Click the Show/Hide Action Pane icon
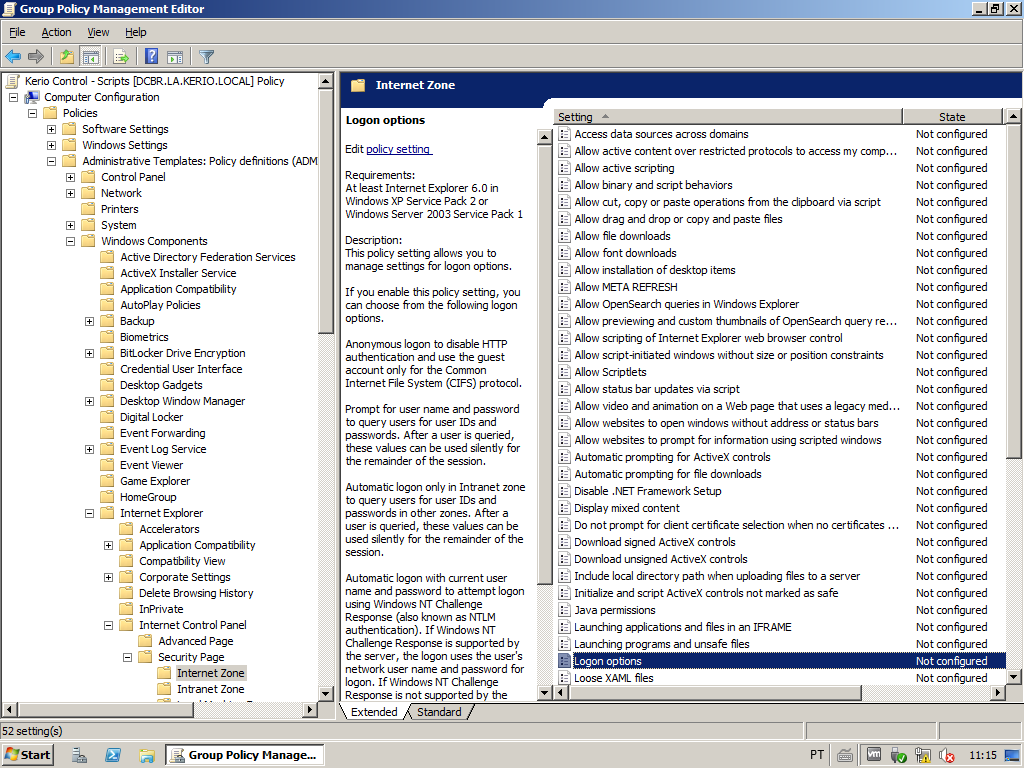This screenshot has width=1024, height=768. tap(175, 56)
